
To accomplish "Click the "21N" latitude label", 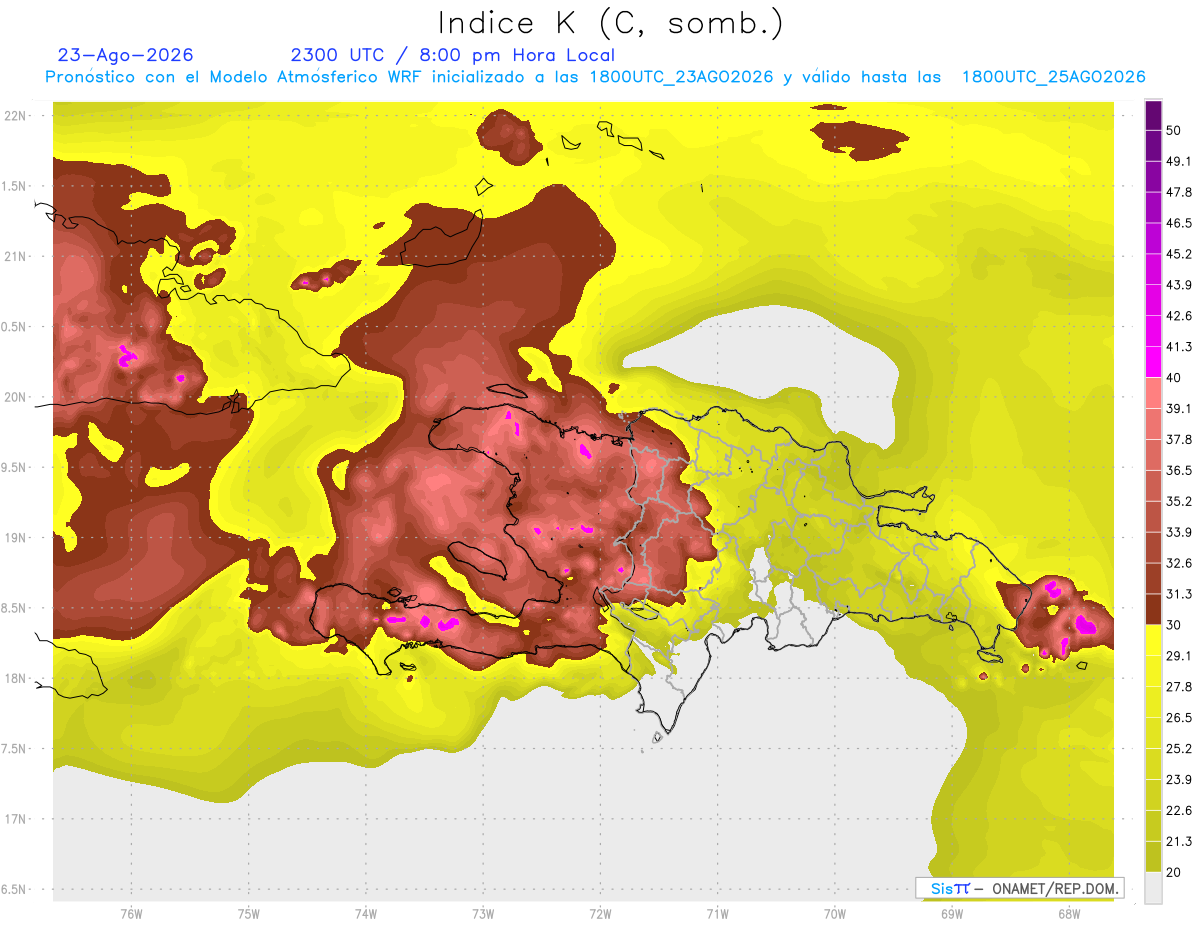I will click(16, 257).
